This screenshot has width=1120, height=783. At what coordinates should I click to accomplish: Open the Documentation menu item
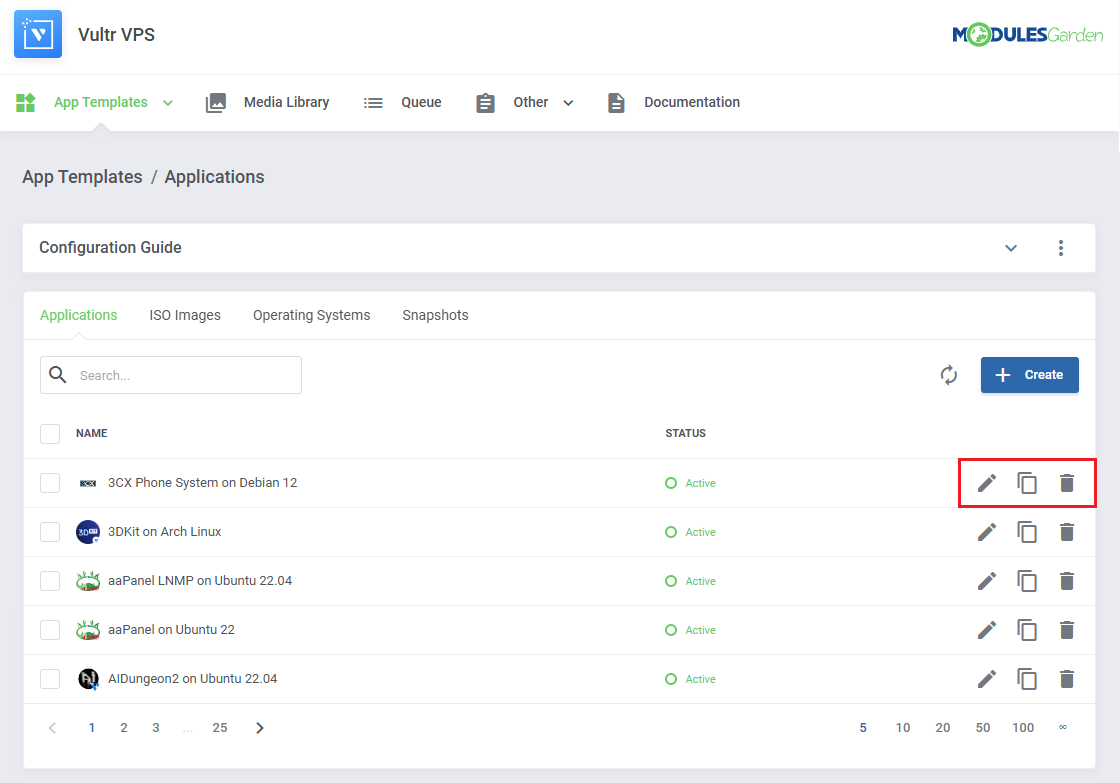coord(692,102)
